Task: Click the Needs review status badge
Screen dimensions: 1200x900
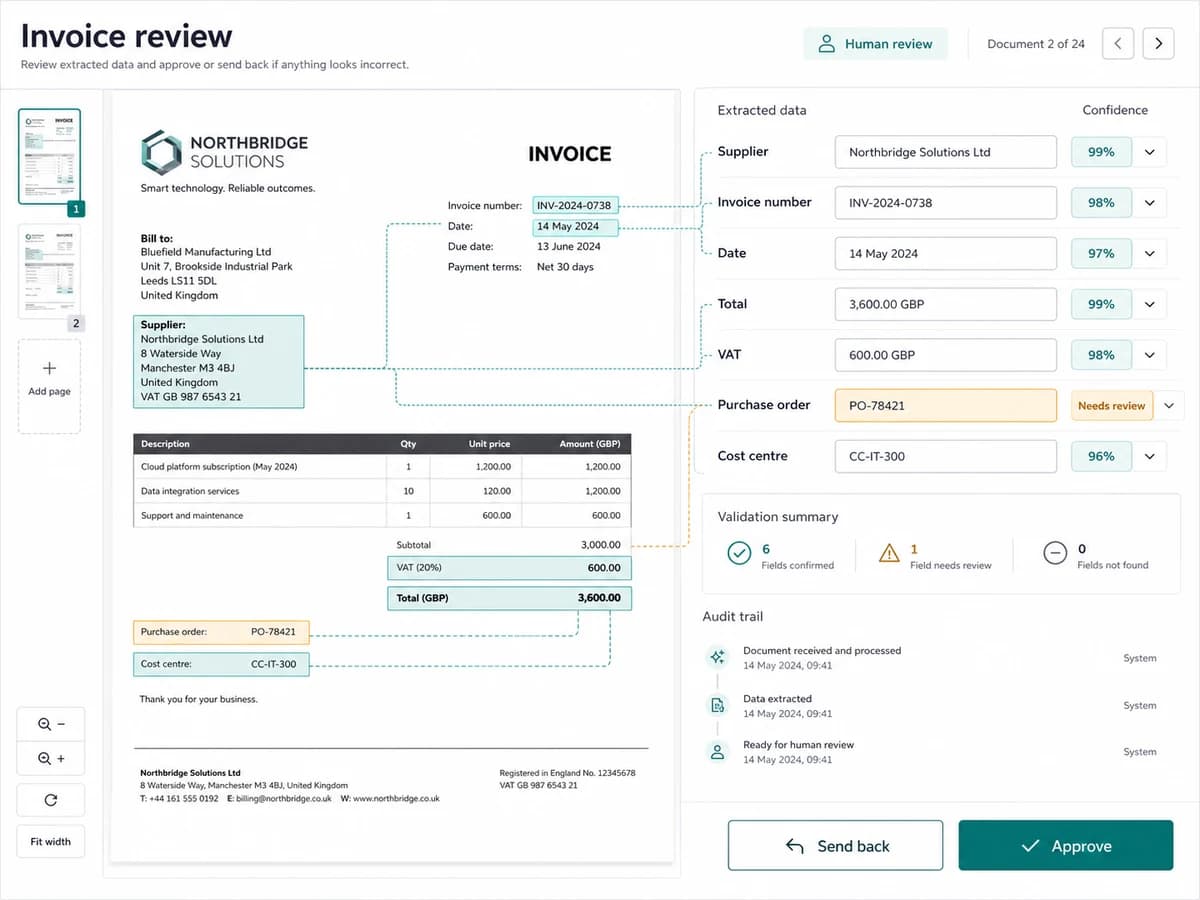Action: click(1112, 406)
